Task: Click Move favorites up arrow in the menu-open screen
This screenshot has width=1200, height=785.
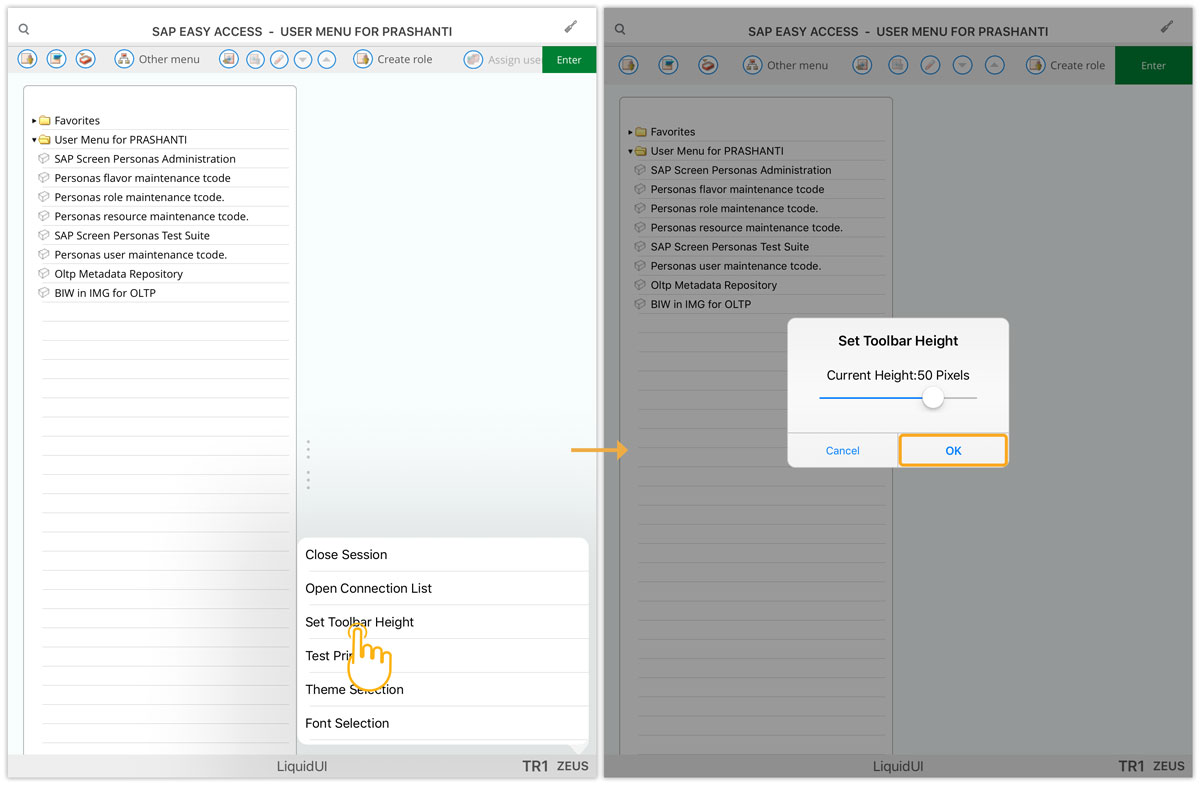Action: [327, 60]
